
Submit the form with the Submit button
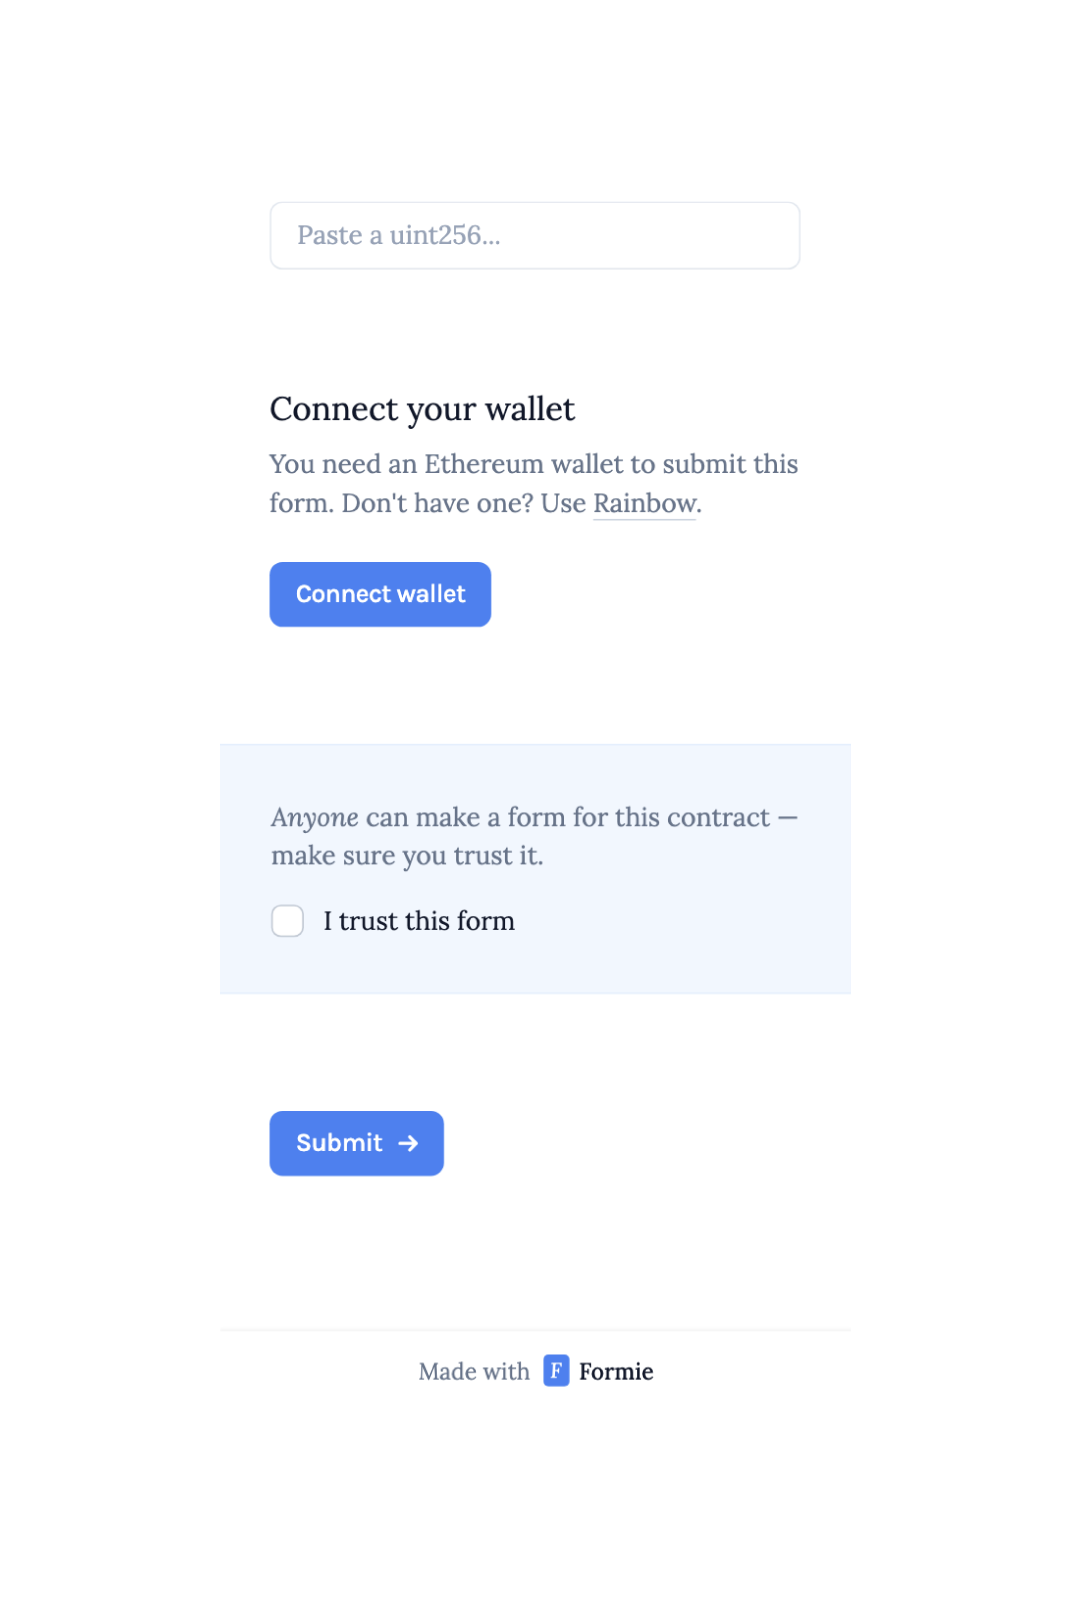(357, 1143)
